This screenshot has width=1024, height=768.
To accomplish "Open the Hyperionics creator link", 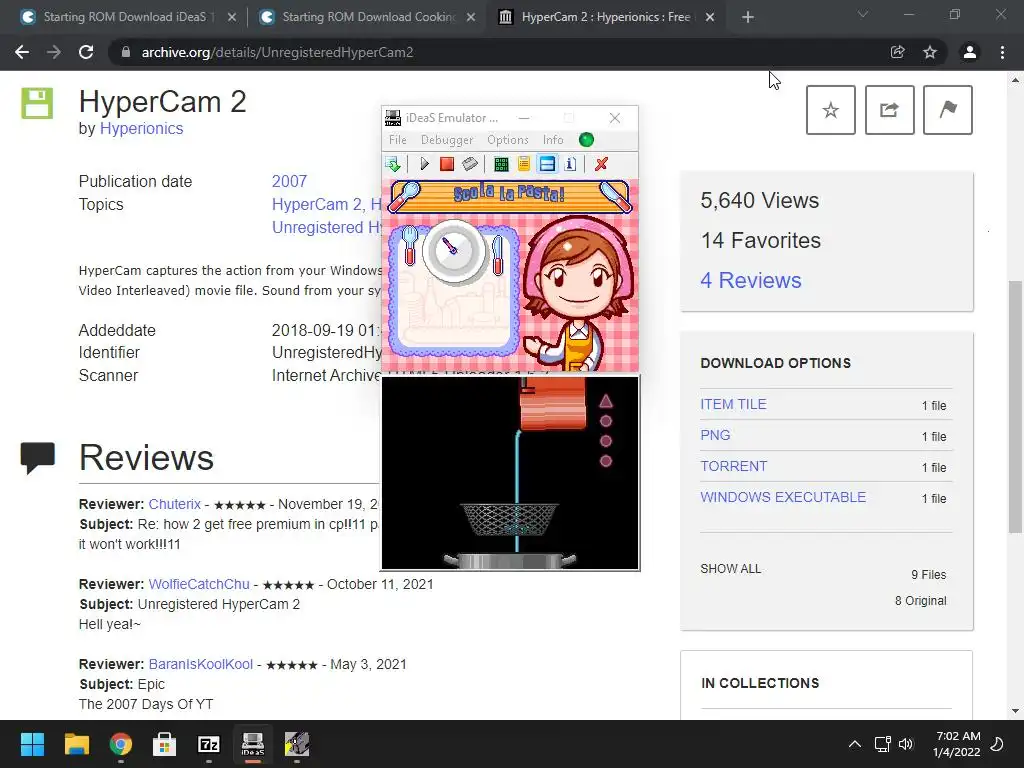I will (x=141, y=129).
